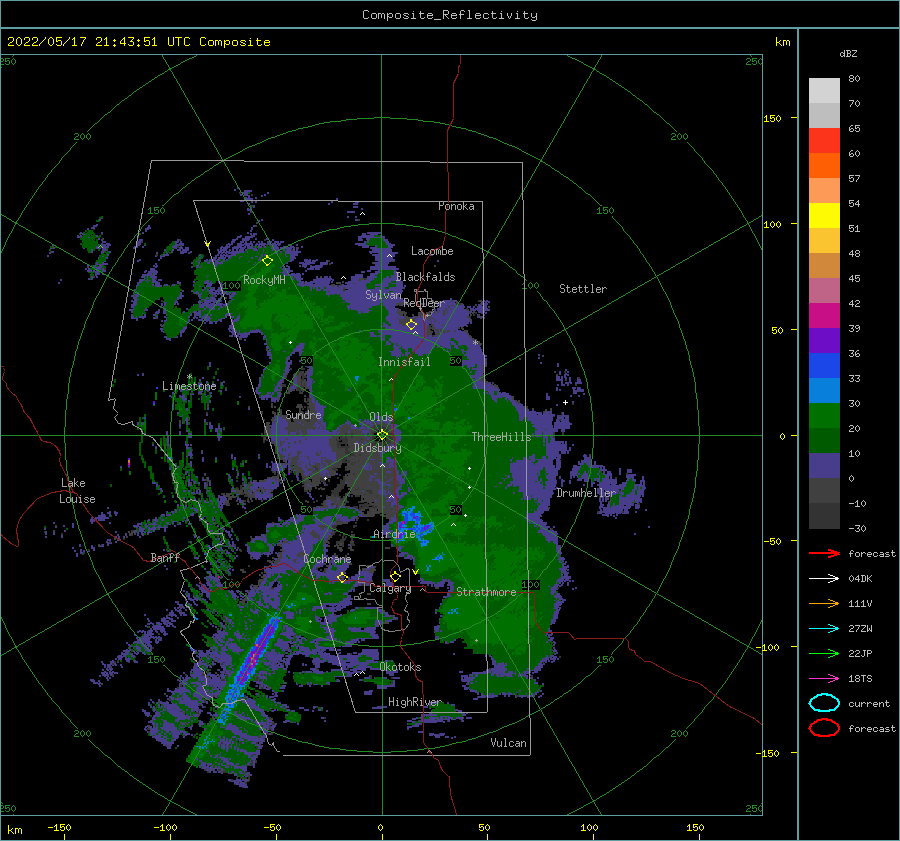Click the Lacombe city label
Viewport: 900px width, 841px height.
pos(432,251)
